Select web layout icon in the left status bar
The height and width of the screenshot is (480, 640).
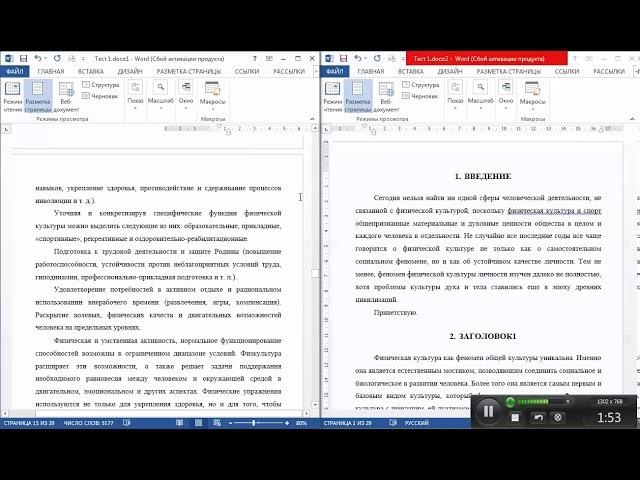tap(217, 423)
